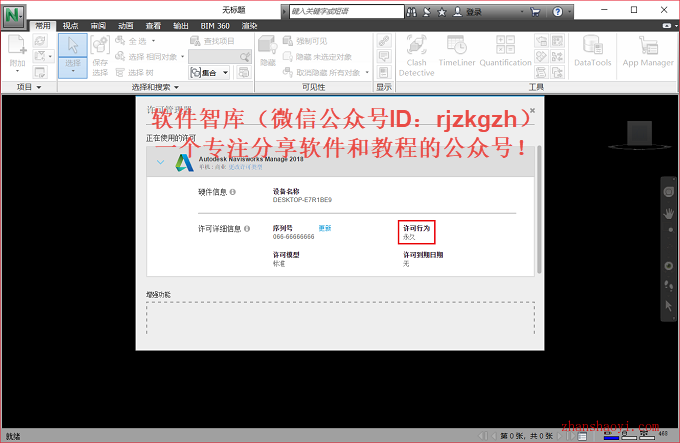This screenshot has height=443, width=680.
Task: Switch to the 审阅 ribbon tab
Action: coord(98,26)
